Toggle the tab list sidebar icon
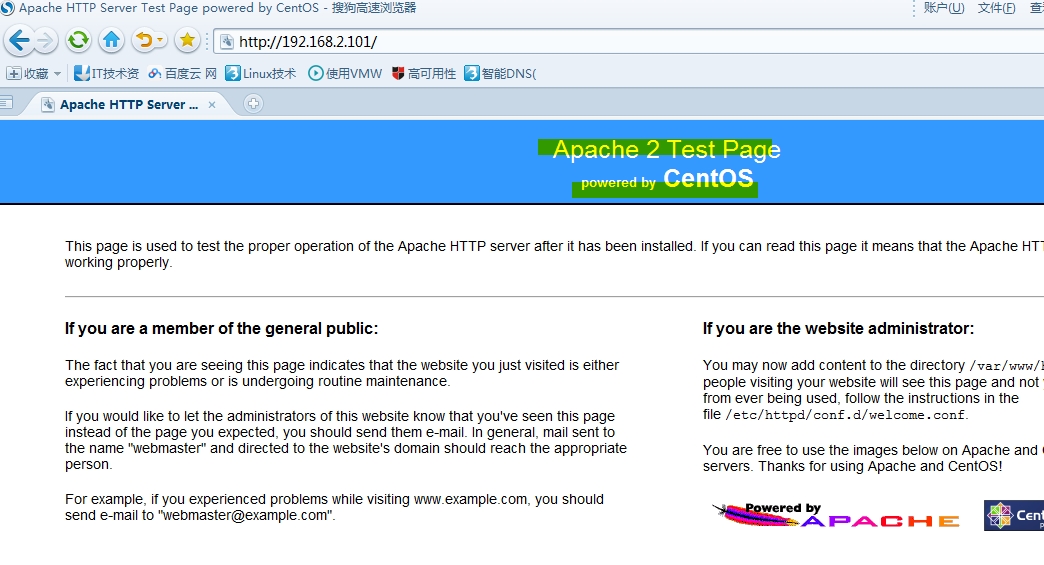The width and height of the screenshot is (1044, 565). (x=6, y=102)
